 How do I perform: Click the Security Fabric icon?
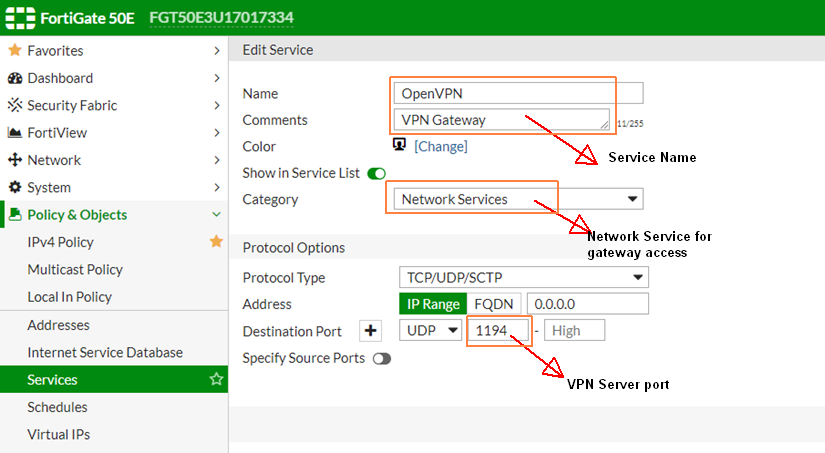15,105
